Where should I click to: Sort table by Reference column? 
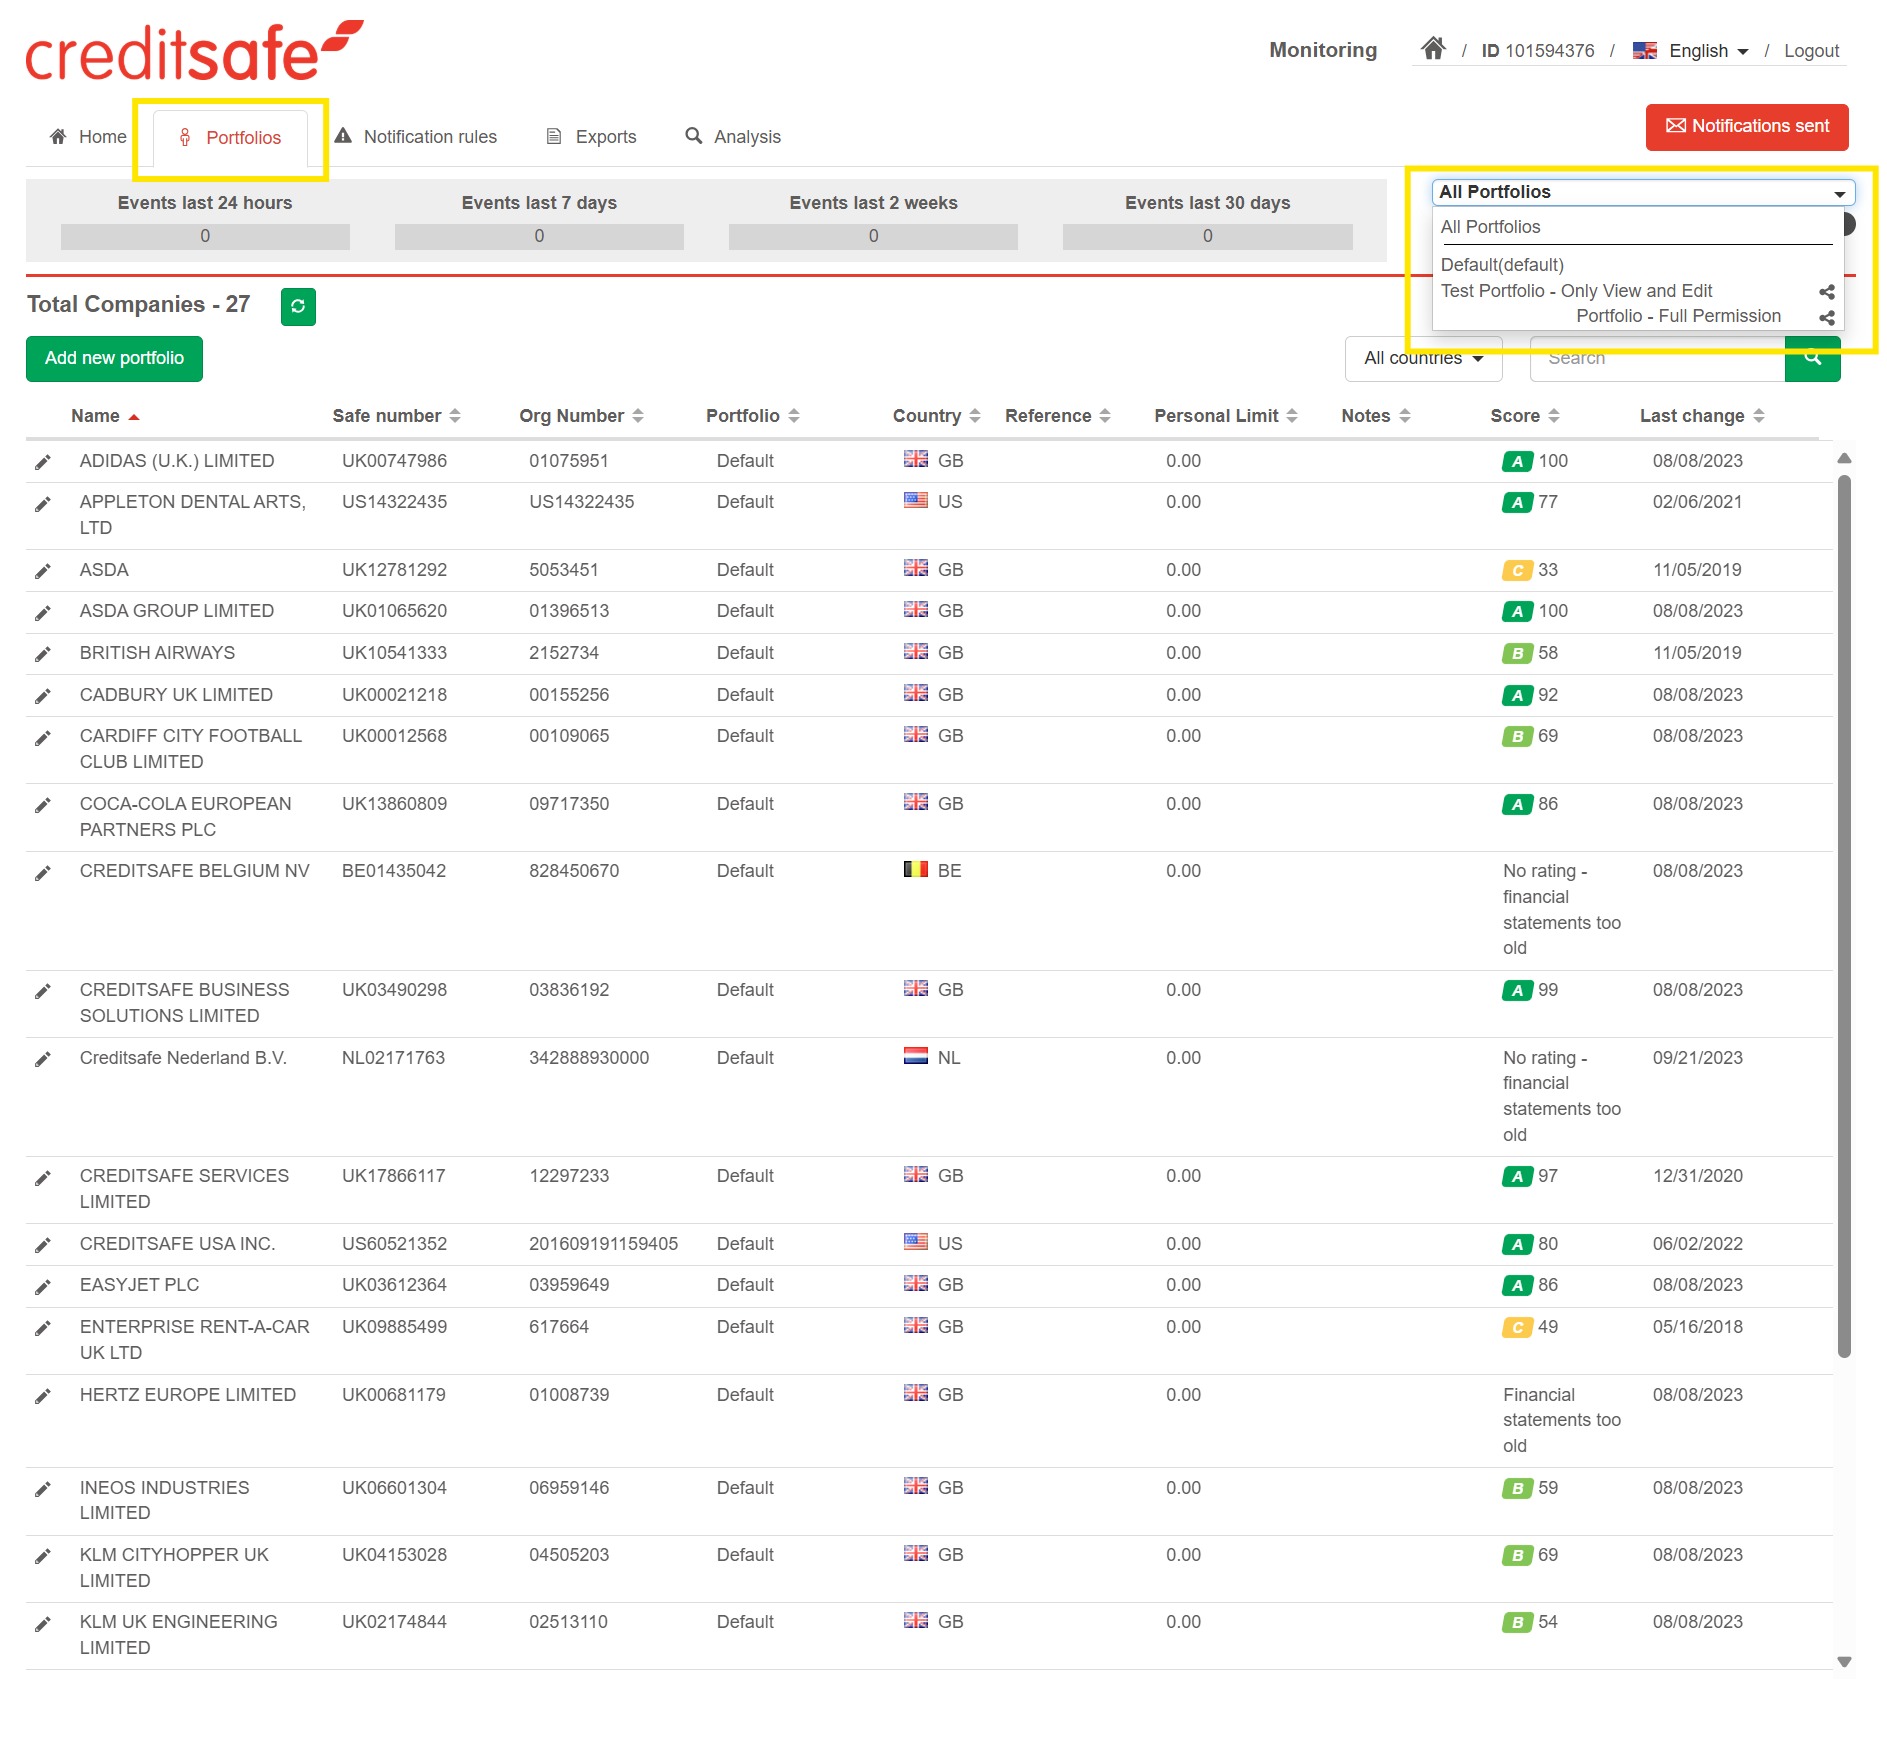click(x=1057, y=416)
